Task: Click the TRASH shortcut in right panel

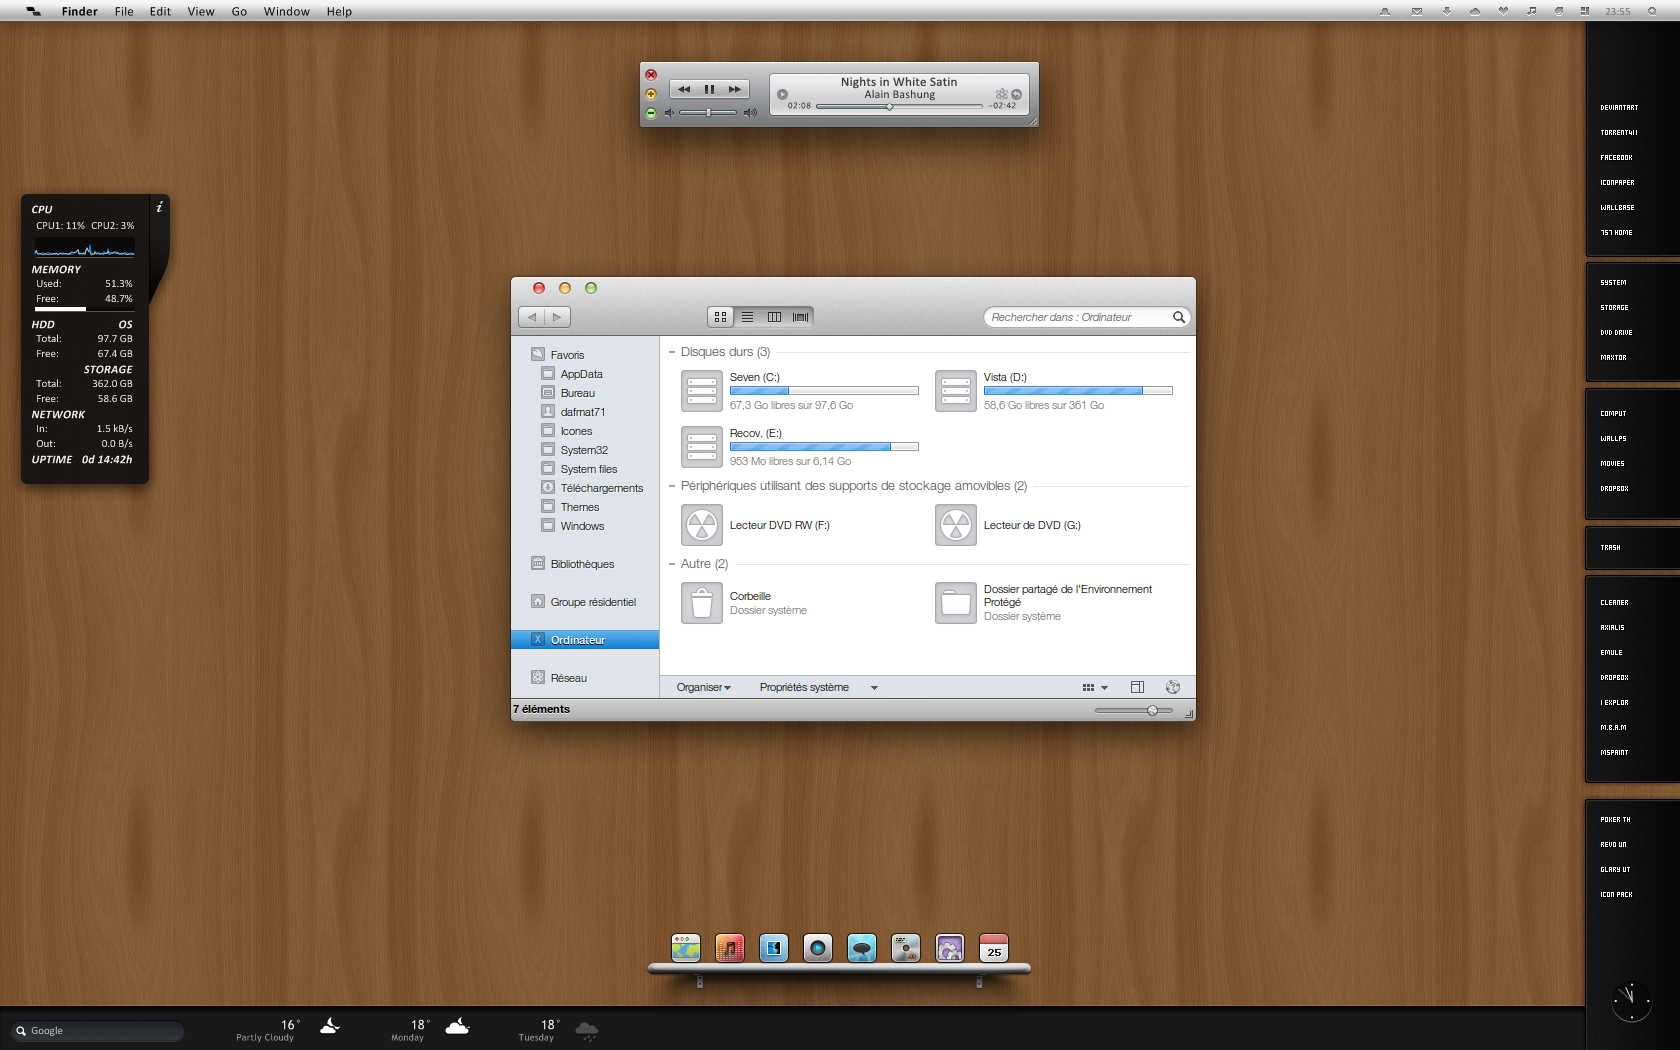Action: pos(1610,548)
